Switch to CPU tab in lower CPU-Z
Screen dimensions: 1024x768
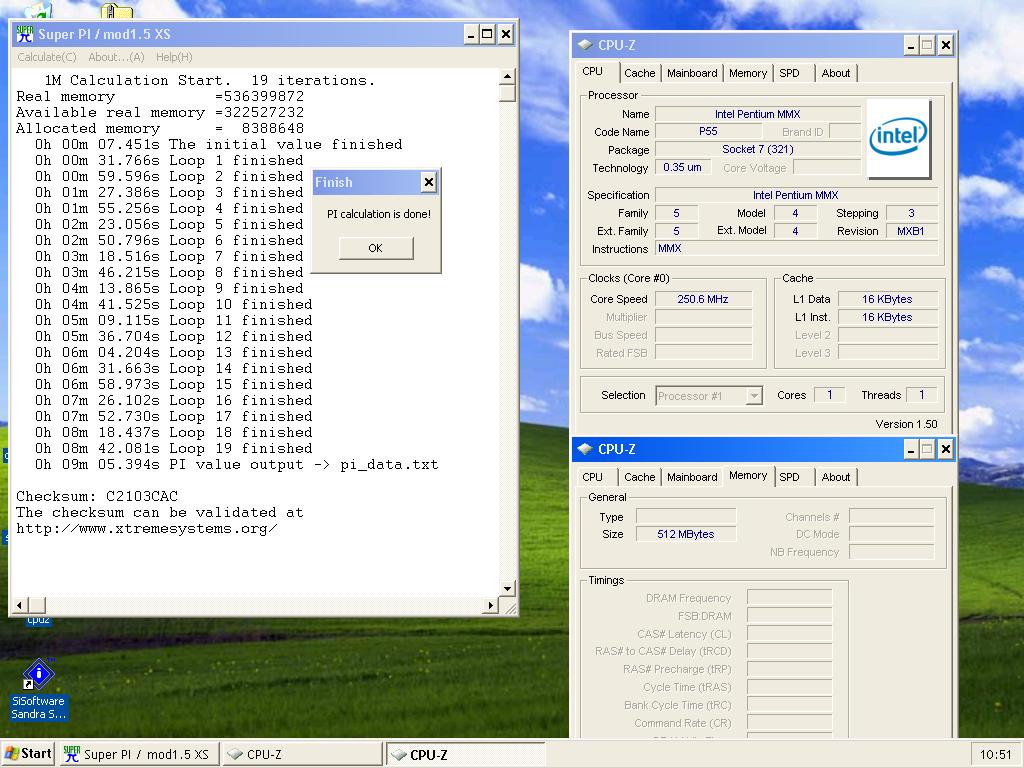(593, 477)
